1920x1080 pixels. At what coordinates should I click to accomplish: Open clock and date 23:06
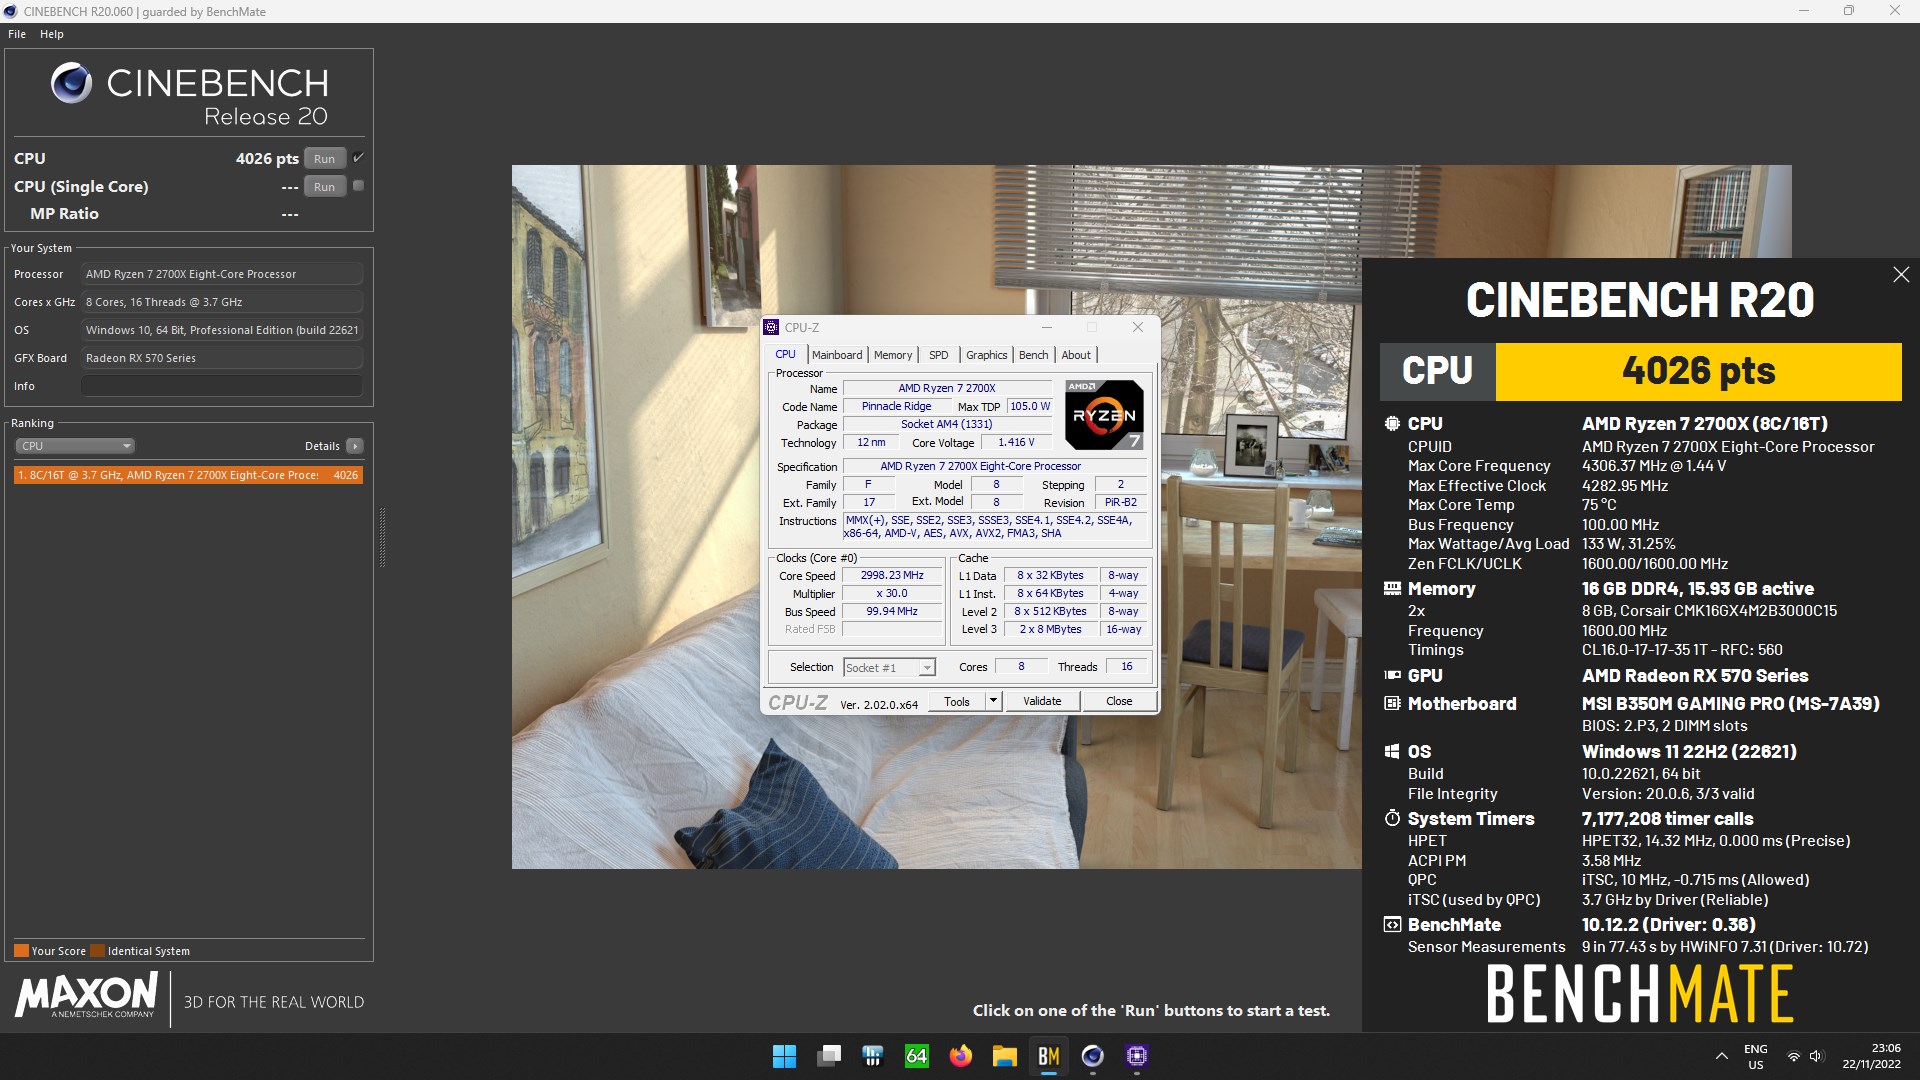click(x=1872, y=1056)
